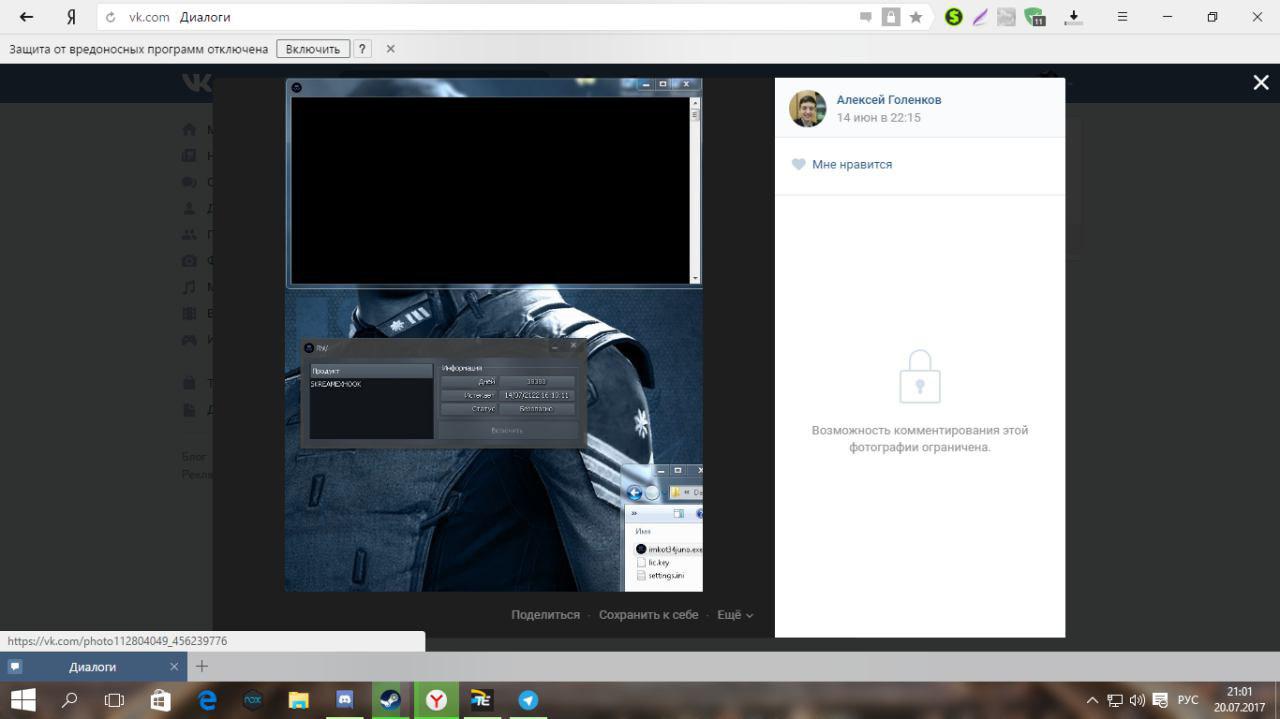Launch Microsoft Store from taskbar

[160, 700]
